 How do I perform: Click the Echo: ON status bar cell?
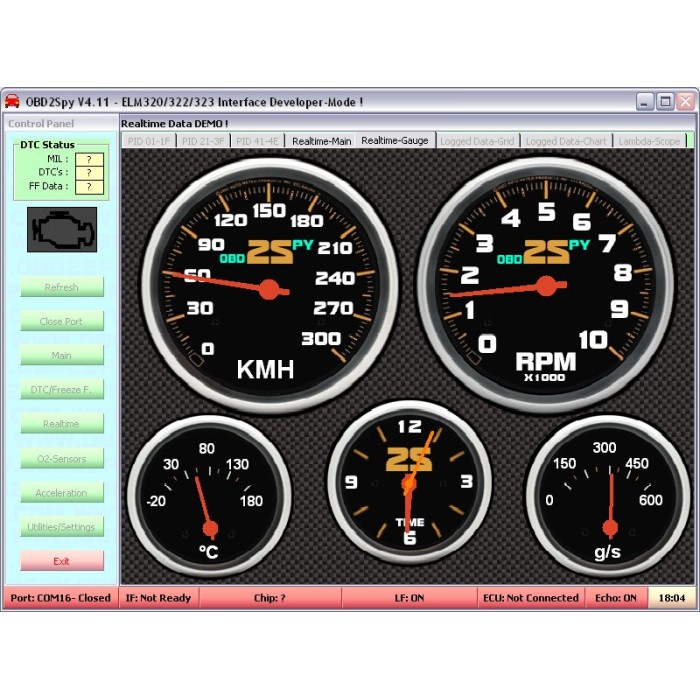coord(616,598)
